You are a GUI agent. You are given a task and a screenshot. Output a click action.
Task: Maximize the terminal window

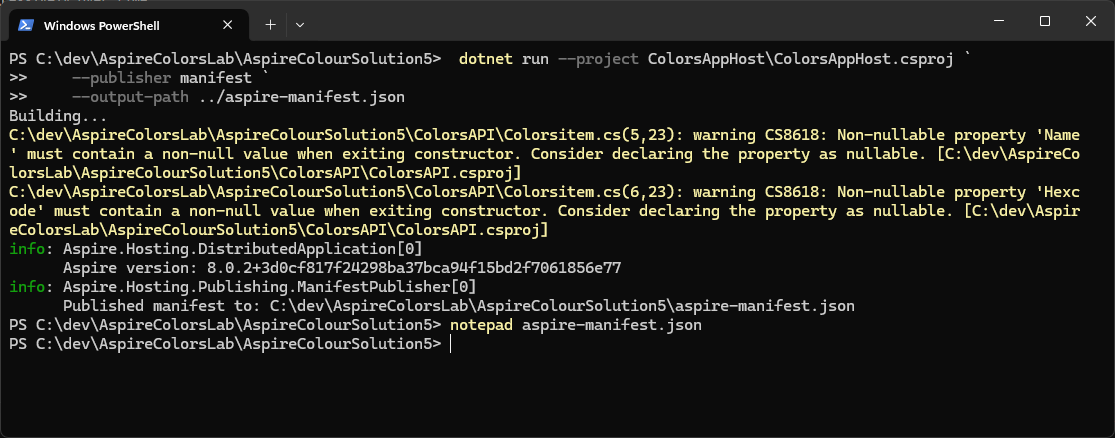pos(1044,21)
